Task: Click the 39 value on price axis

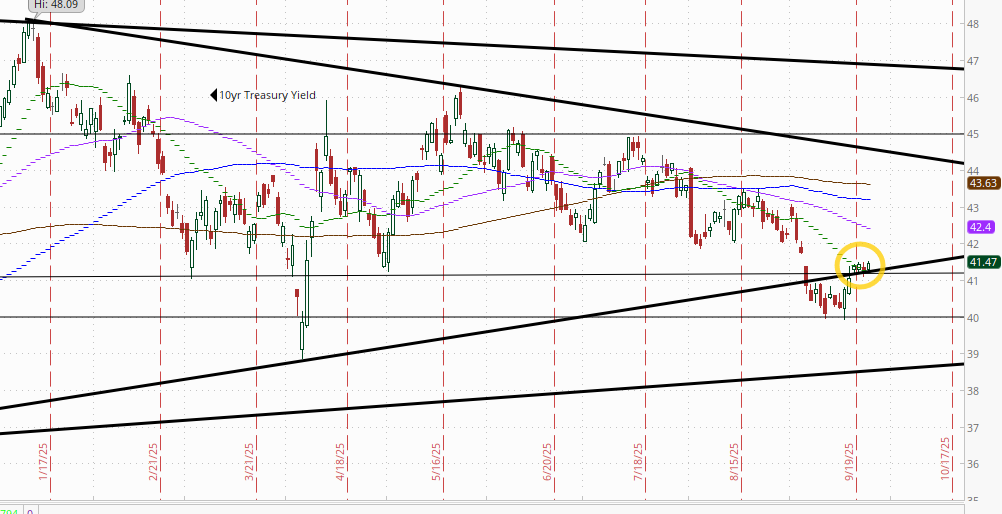Action: [975, 354]
